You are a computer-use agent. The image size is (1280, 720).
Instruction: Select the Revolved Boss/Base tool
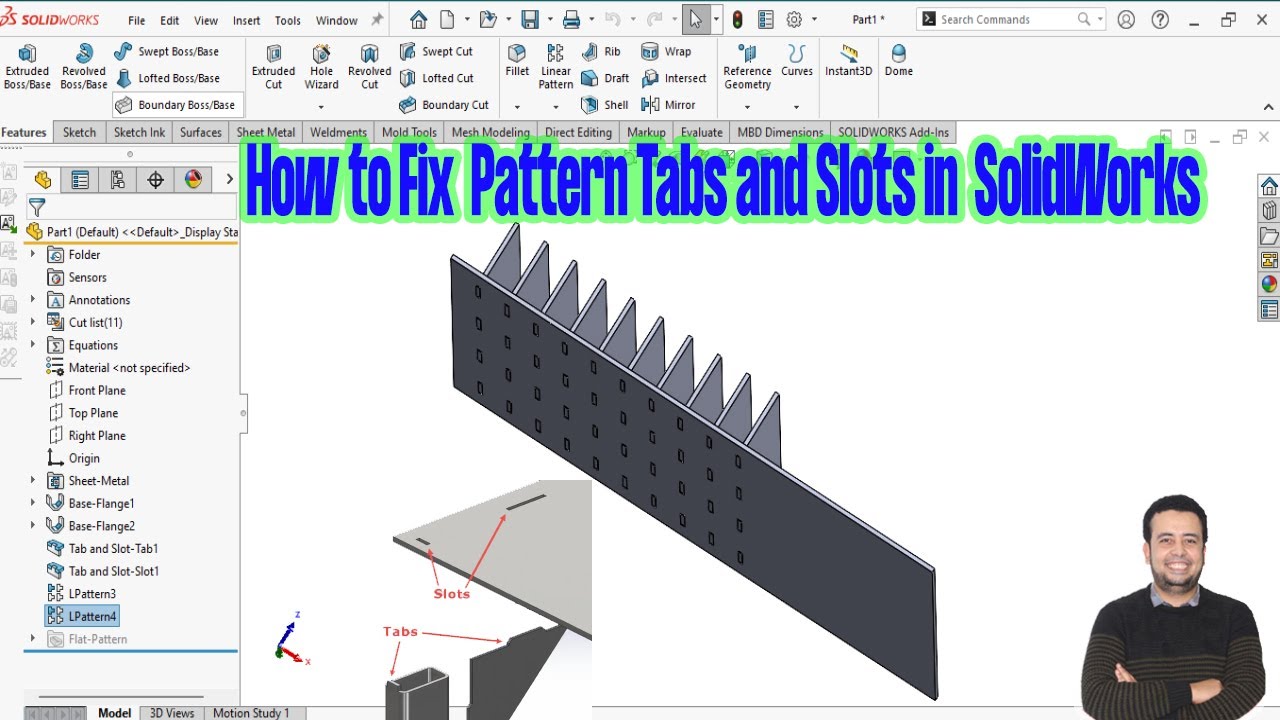click(x=84, y=66)
